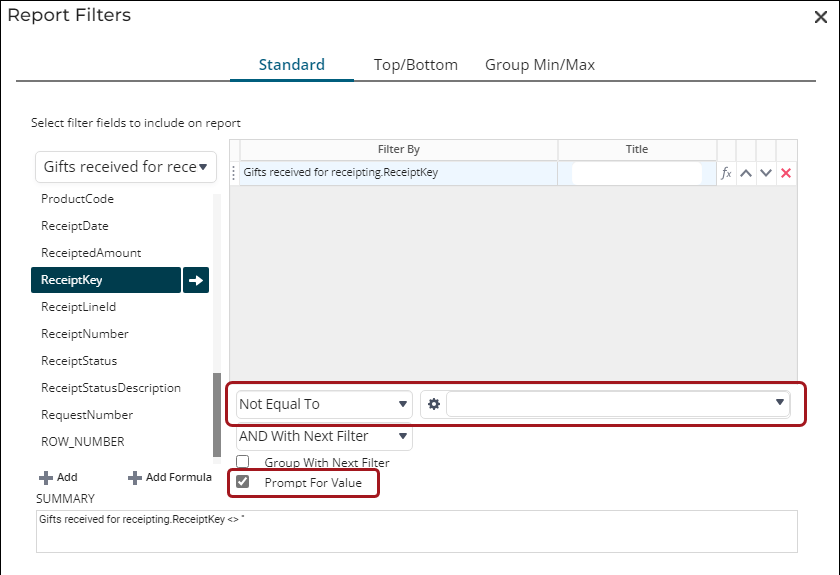The height and width of the screenshot is (575, 840).
Task: Click the drag handle of the filter row
Action: click(234, 173)
